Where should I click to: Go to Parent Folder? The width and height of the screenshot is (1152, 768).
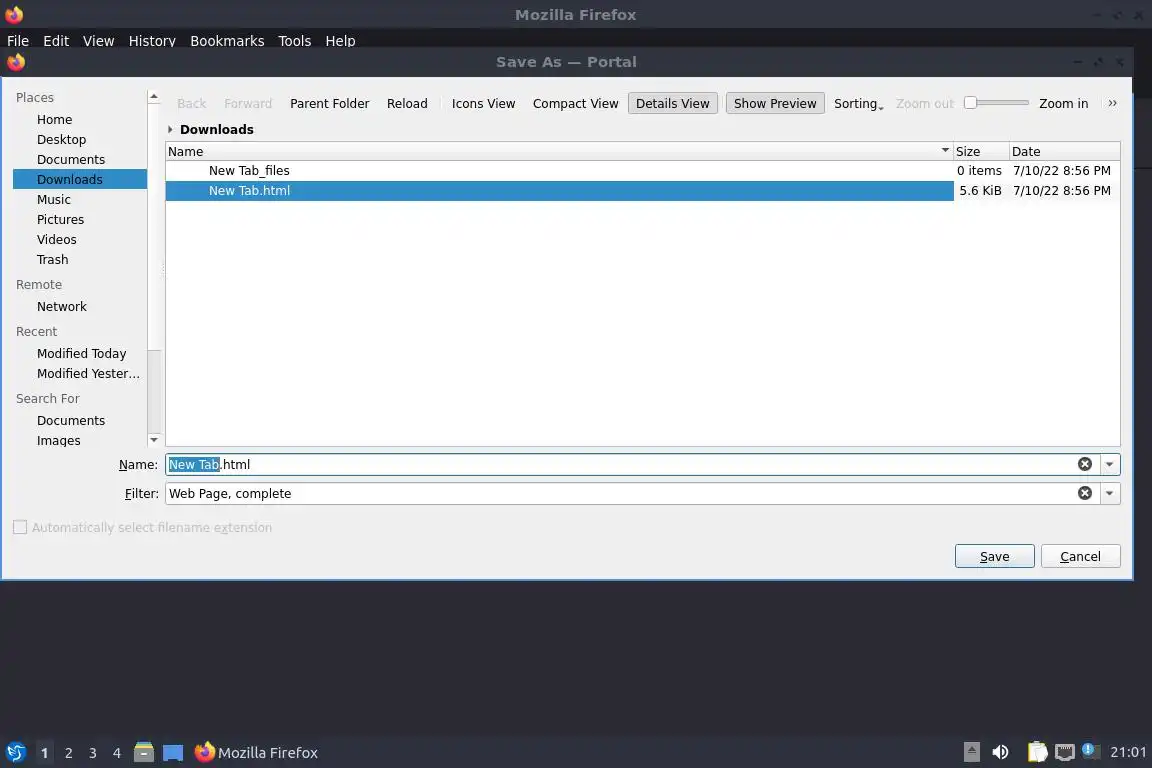point(329,104)
